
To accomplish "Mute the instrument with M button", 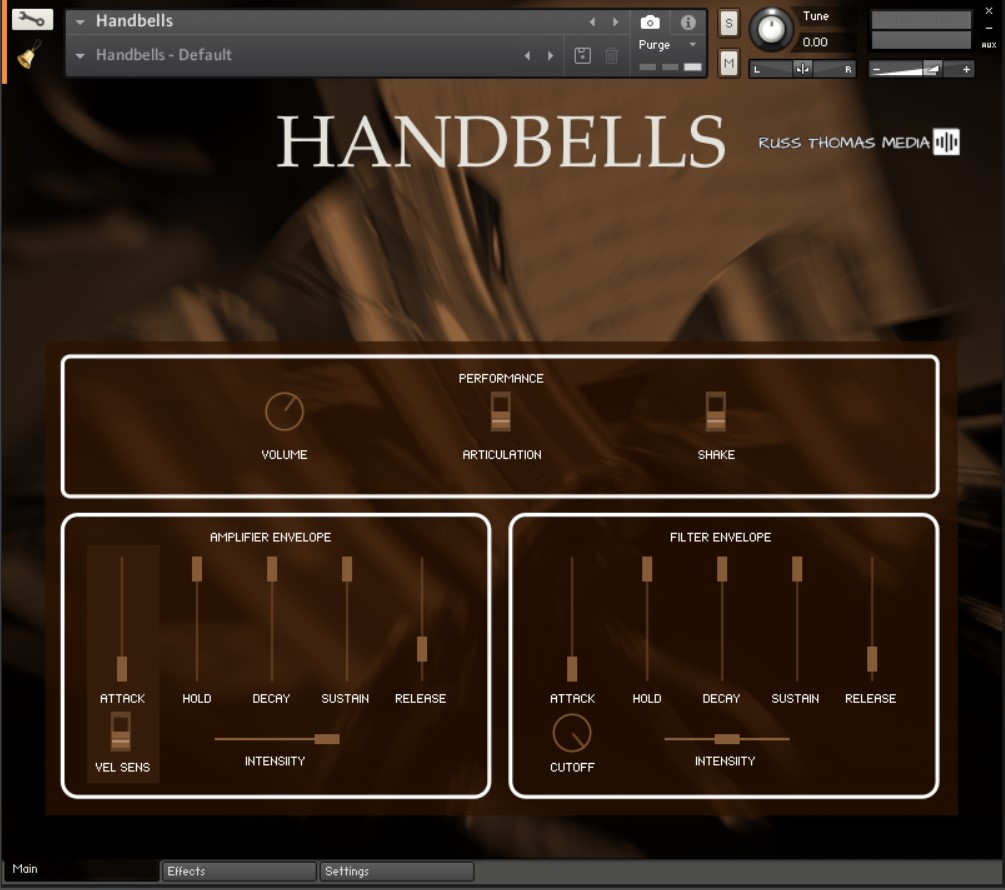I will coord(728,63).
